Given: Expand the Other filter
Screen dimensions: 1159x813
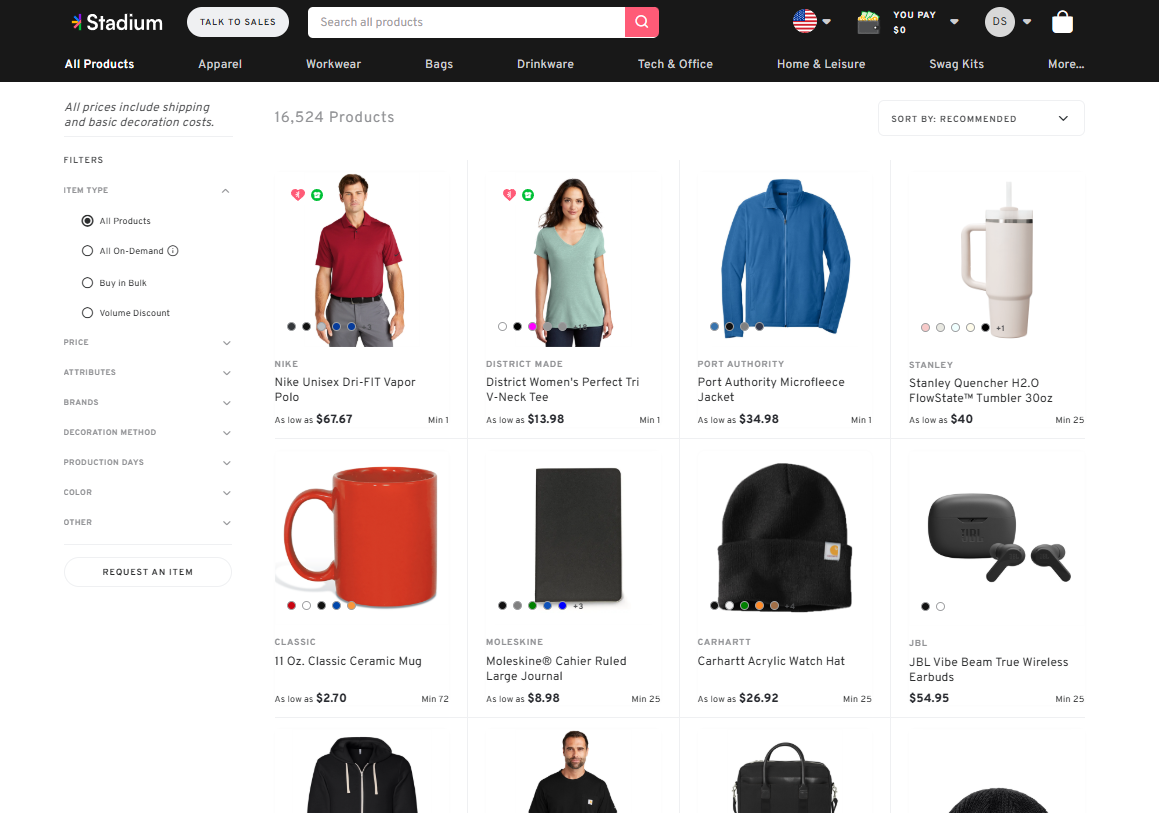Looking at the screenshot, I should click(227, 523).
